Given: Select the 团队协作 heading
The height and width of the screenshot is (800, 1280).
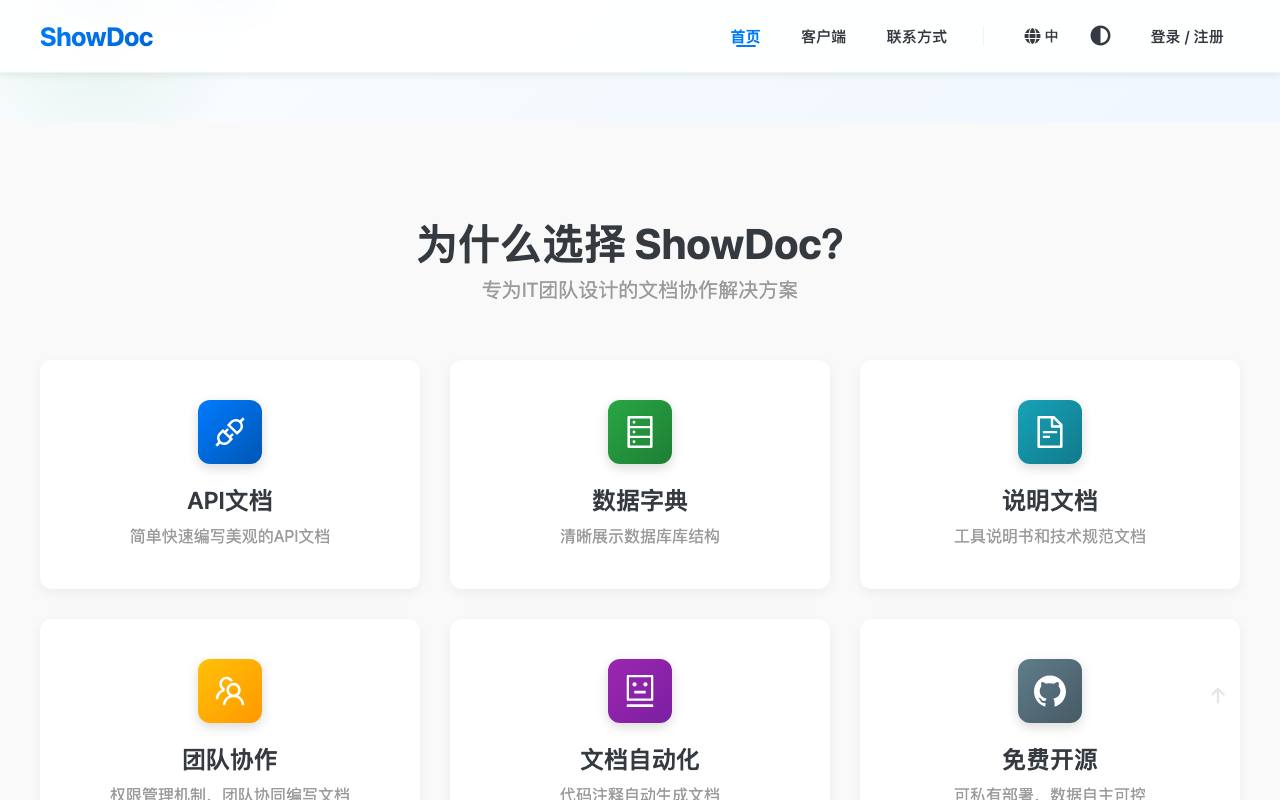Looking at the screenshot, I should click(x=230, y=759).
